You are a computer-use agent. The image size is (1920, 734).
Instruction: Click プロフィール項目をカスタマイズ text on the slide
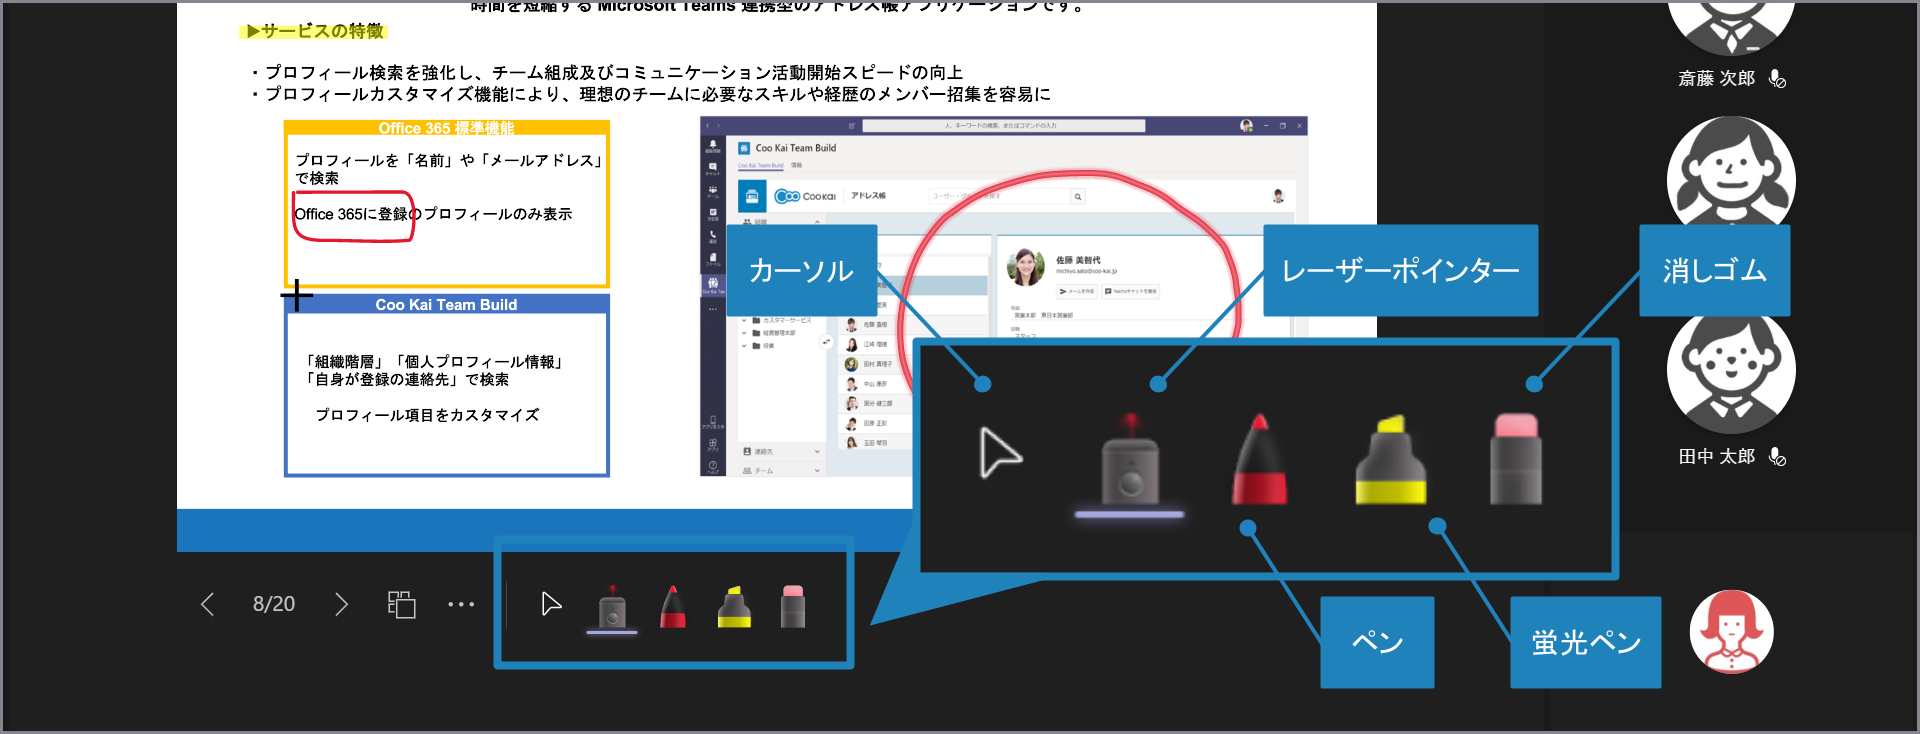point(427,415)
